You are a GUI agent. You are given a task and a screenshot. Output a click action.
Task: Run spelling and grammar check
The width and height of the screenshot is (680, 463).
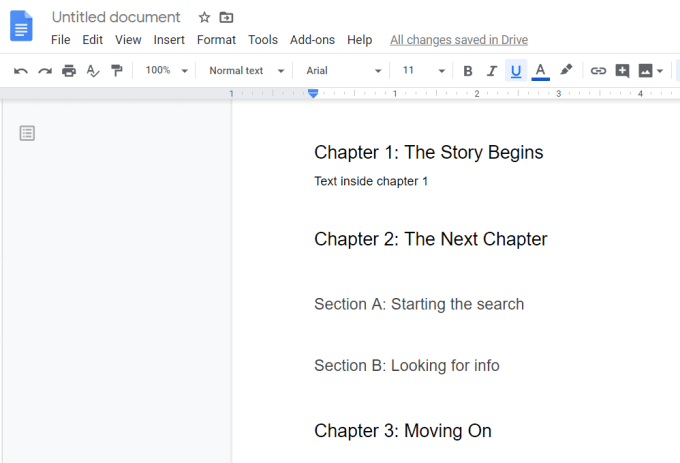(x=93, y=71)
